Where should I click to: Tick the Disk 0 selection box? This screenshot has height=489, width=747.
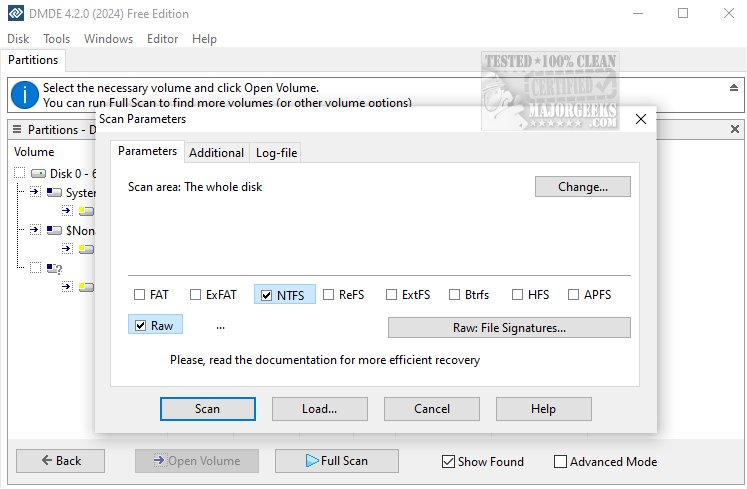[20, 173]
